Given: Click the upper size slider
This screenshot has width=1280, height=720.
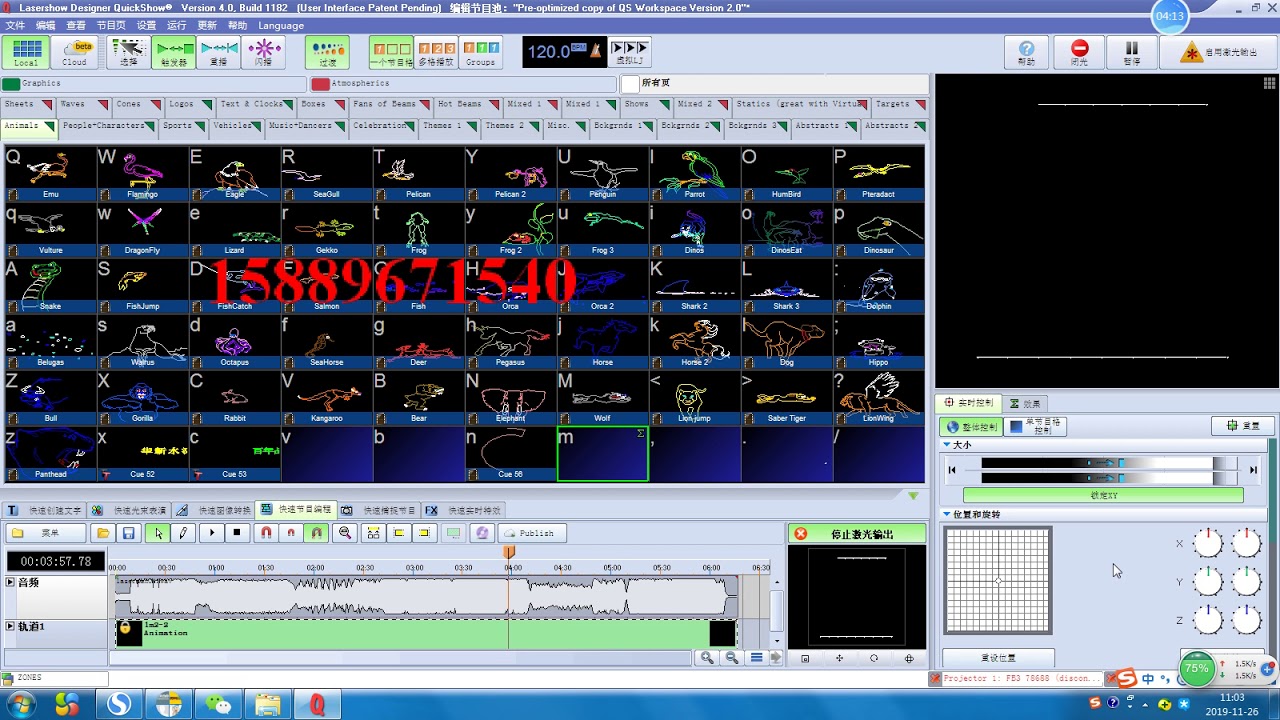Looking at the screenshot, I should pos(1109,463).
